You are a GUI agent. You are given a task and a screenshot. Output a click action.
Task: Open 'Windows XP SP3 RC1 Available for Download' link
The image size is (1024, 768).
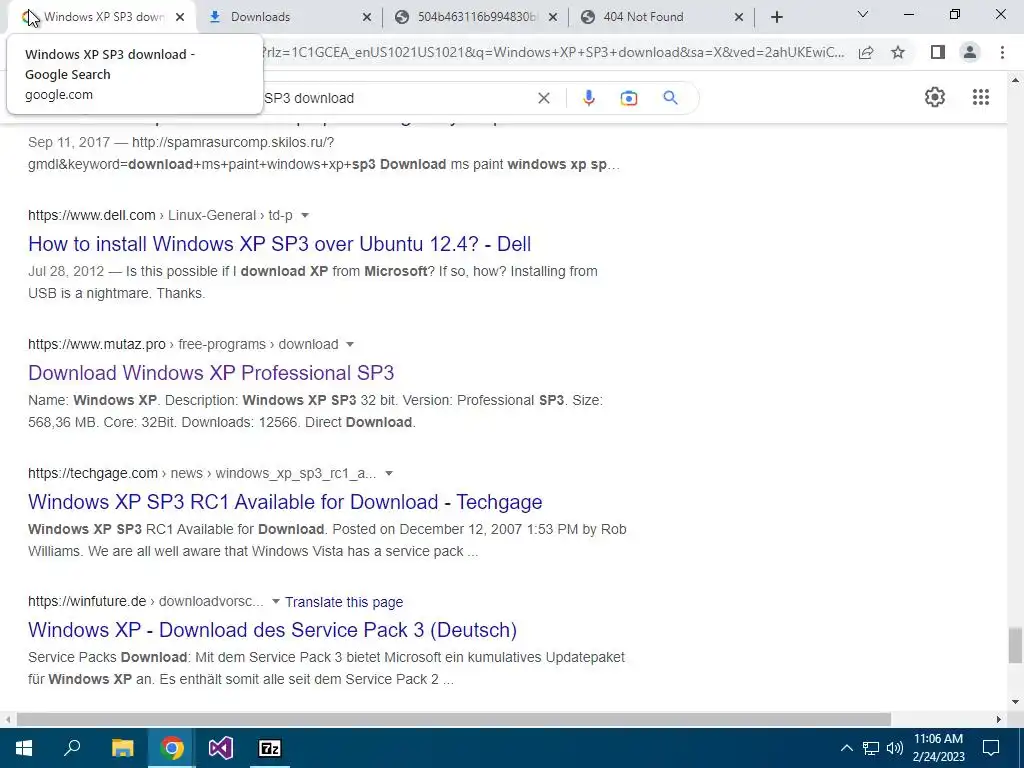pyautogui.click(x=285, y=502)
